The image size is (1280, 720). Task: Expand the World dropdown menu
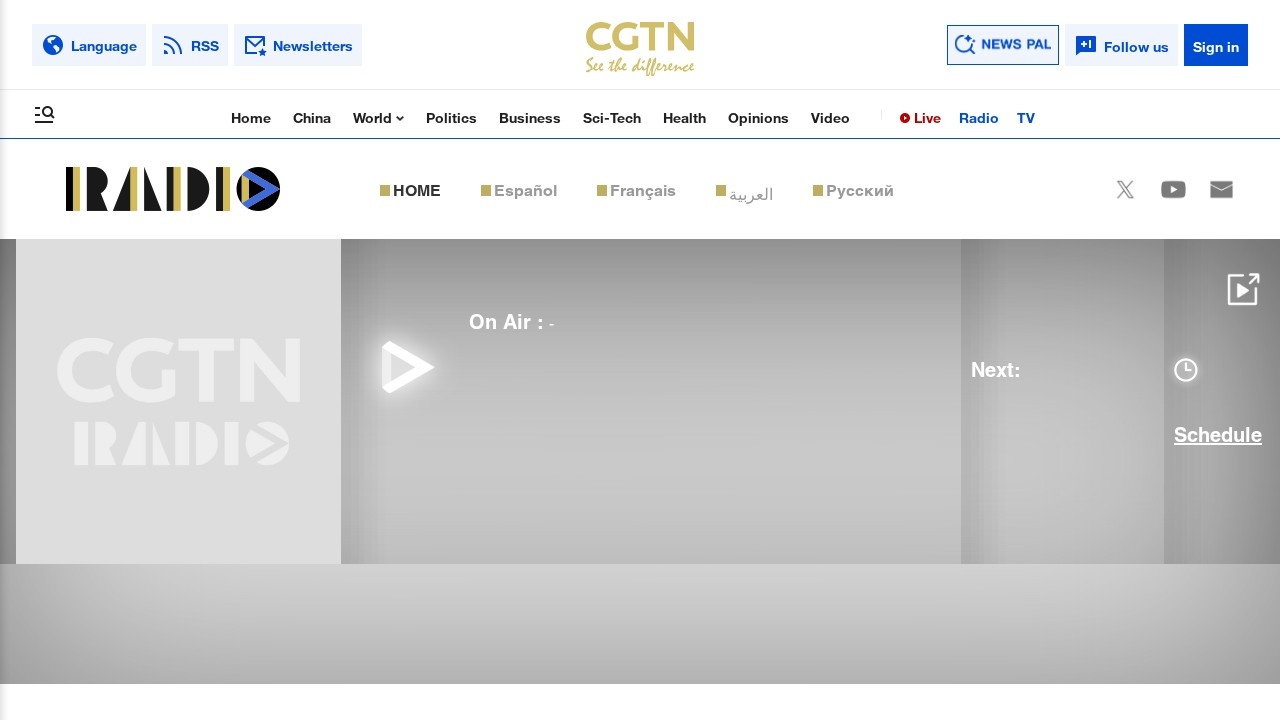point(378,118)
